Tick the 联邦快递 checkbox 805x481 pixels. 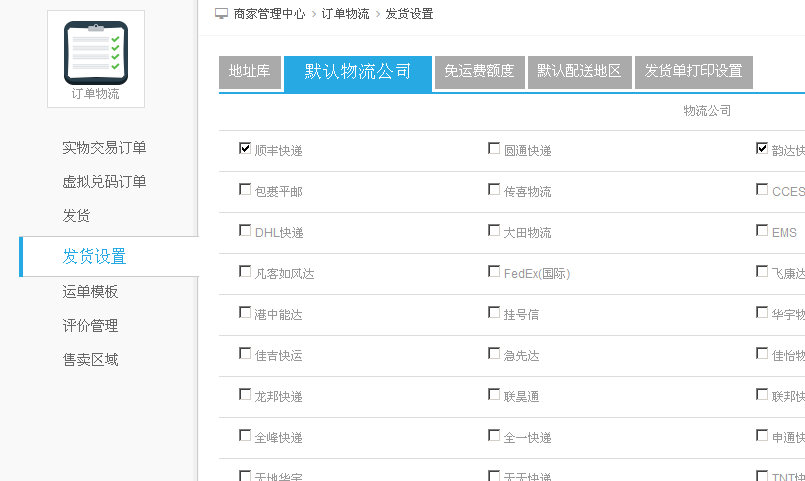762,395
